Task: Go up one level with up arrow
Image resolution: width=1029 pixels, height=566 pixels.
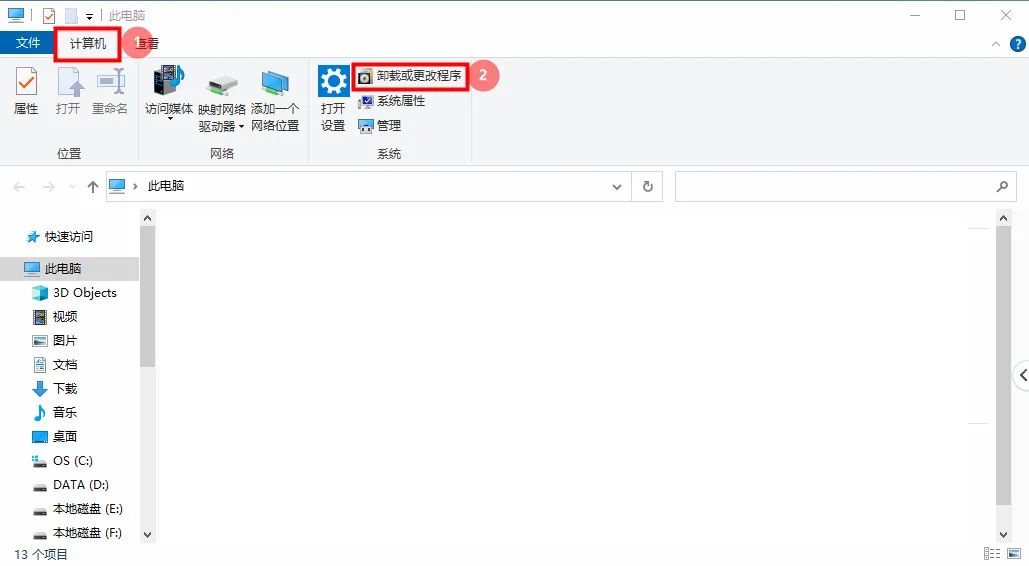Action: tap(93, 187)
